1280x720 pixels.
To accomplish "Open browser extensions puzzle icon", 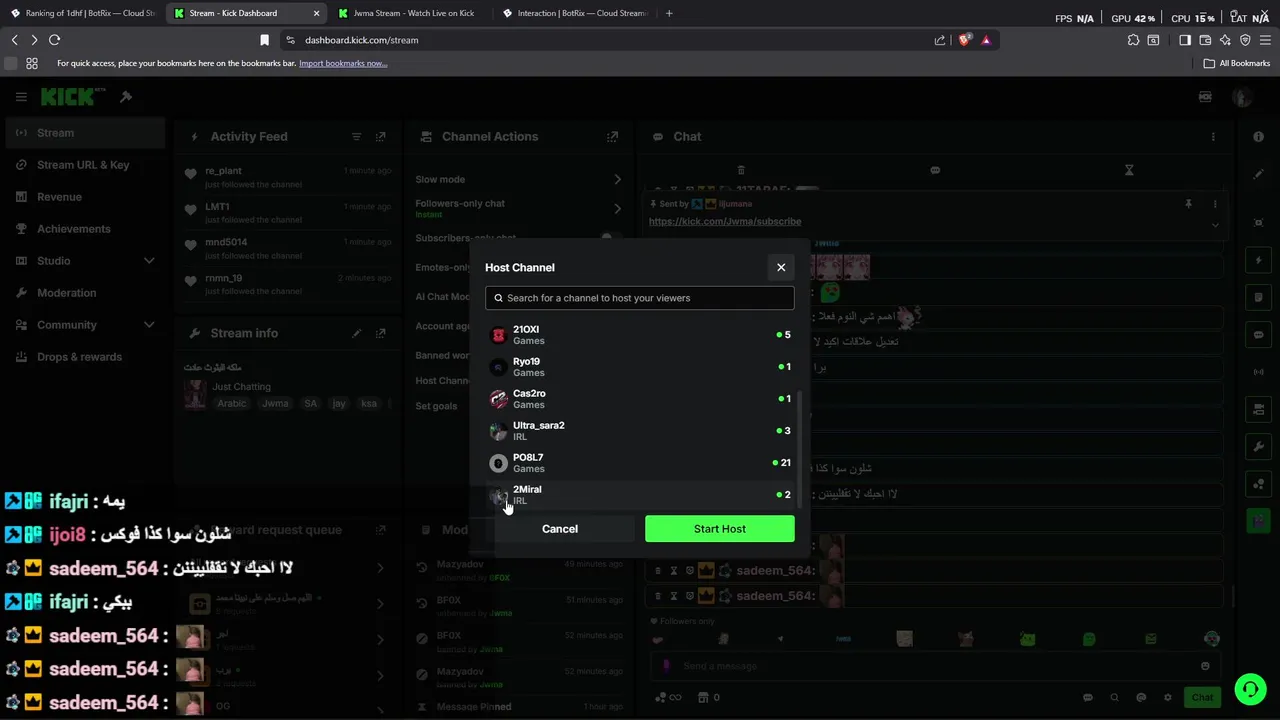I will point(1132,40).
